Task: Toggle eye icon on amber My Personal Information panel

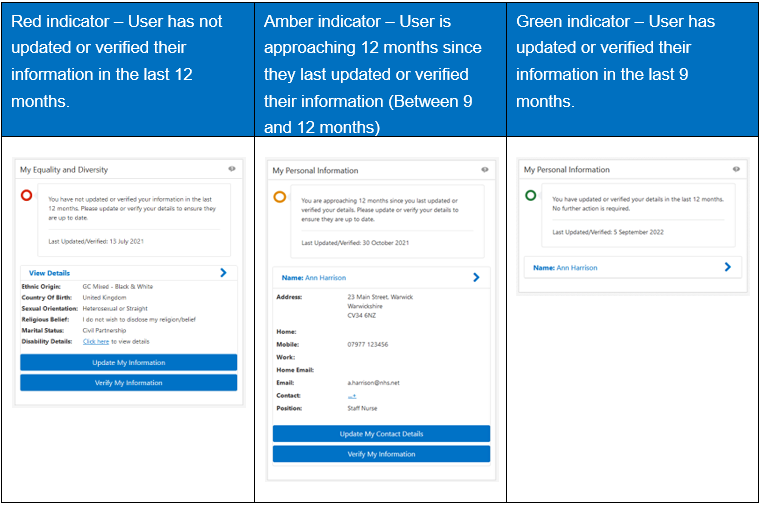Action: click(x=484, y=170)
